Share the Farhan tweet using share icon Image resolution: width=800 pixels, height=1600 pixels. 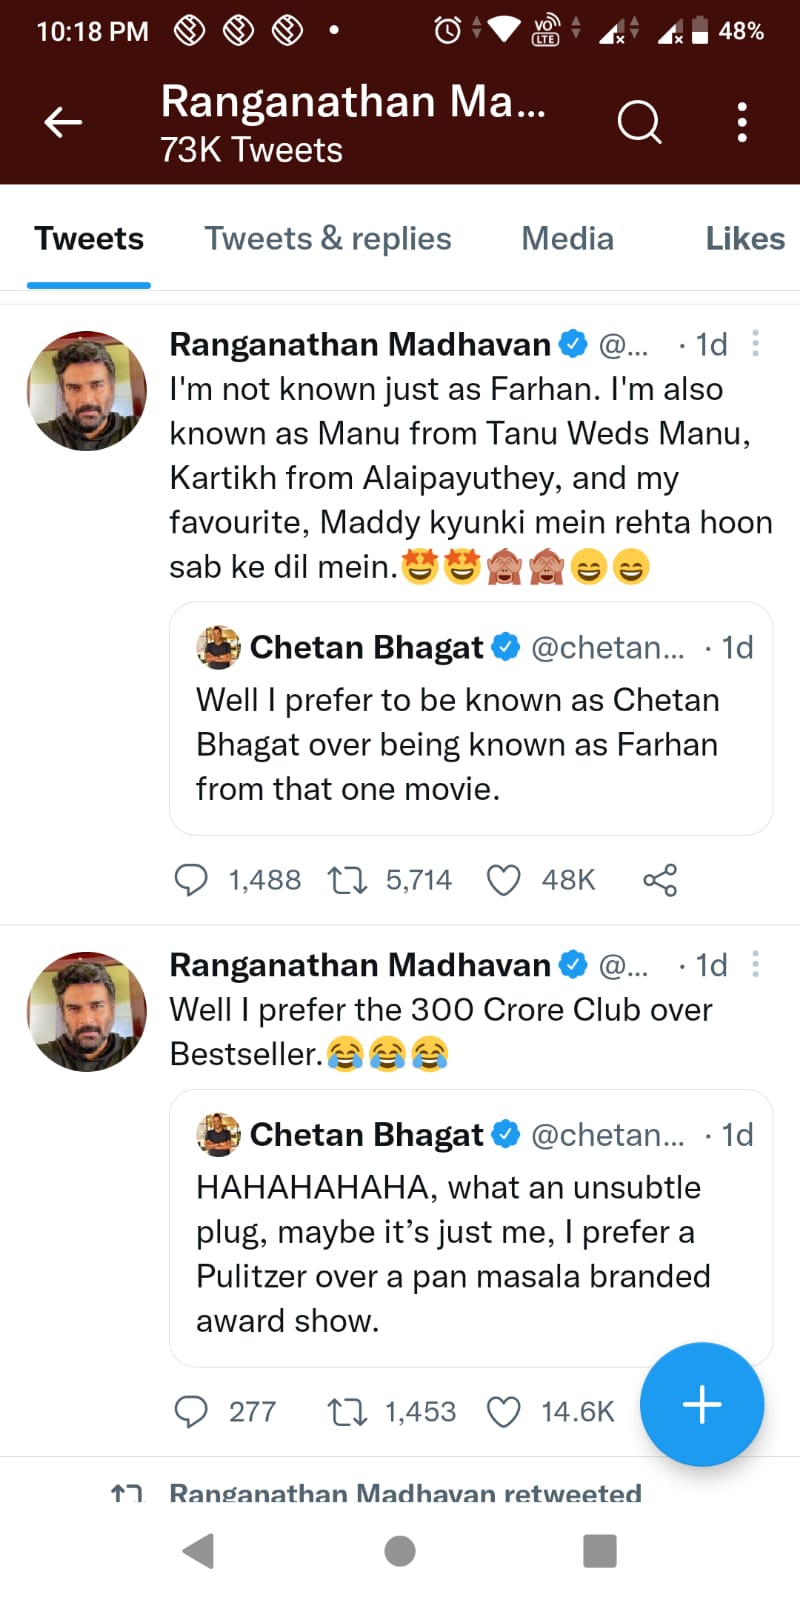660,880
